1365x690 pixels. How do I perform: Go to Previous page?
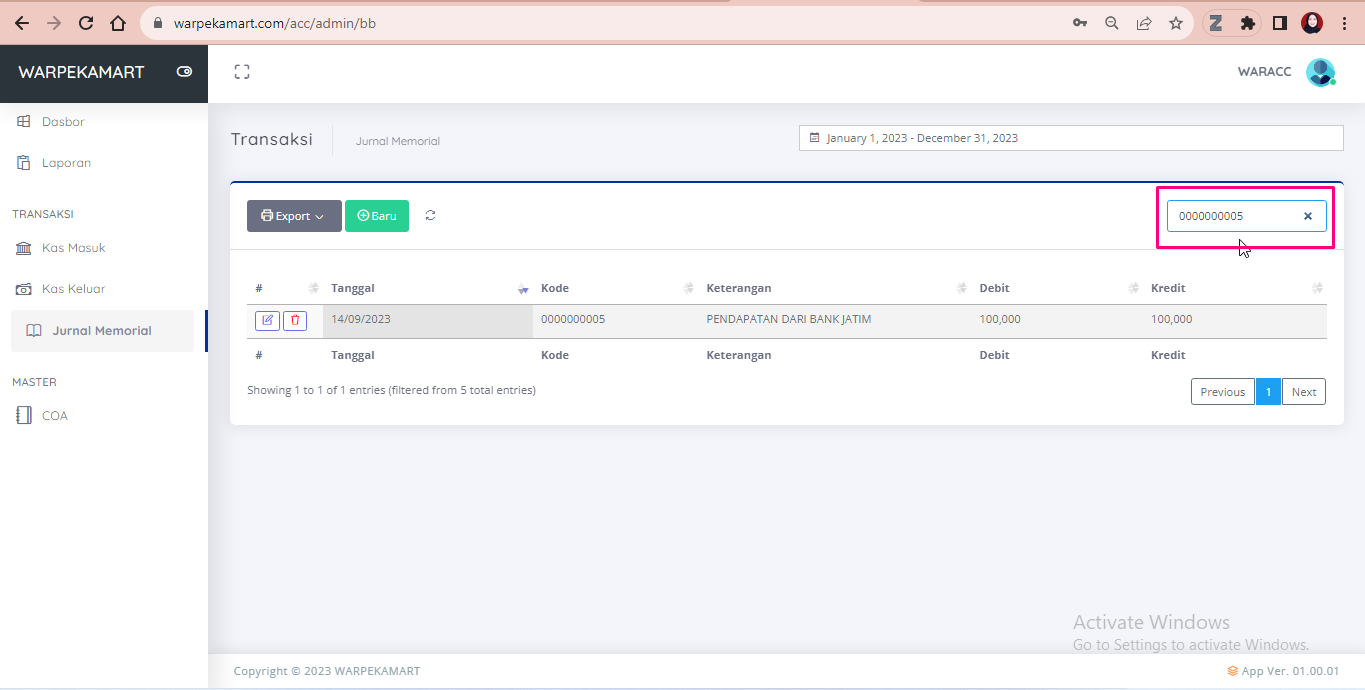pyautogui.click(x=1222, y=392)
